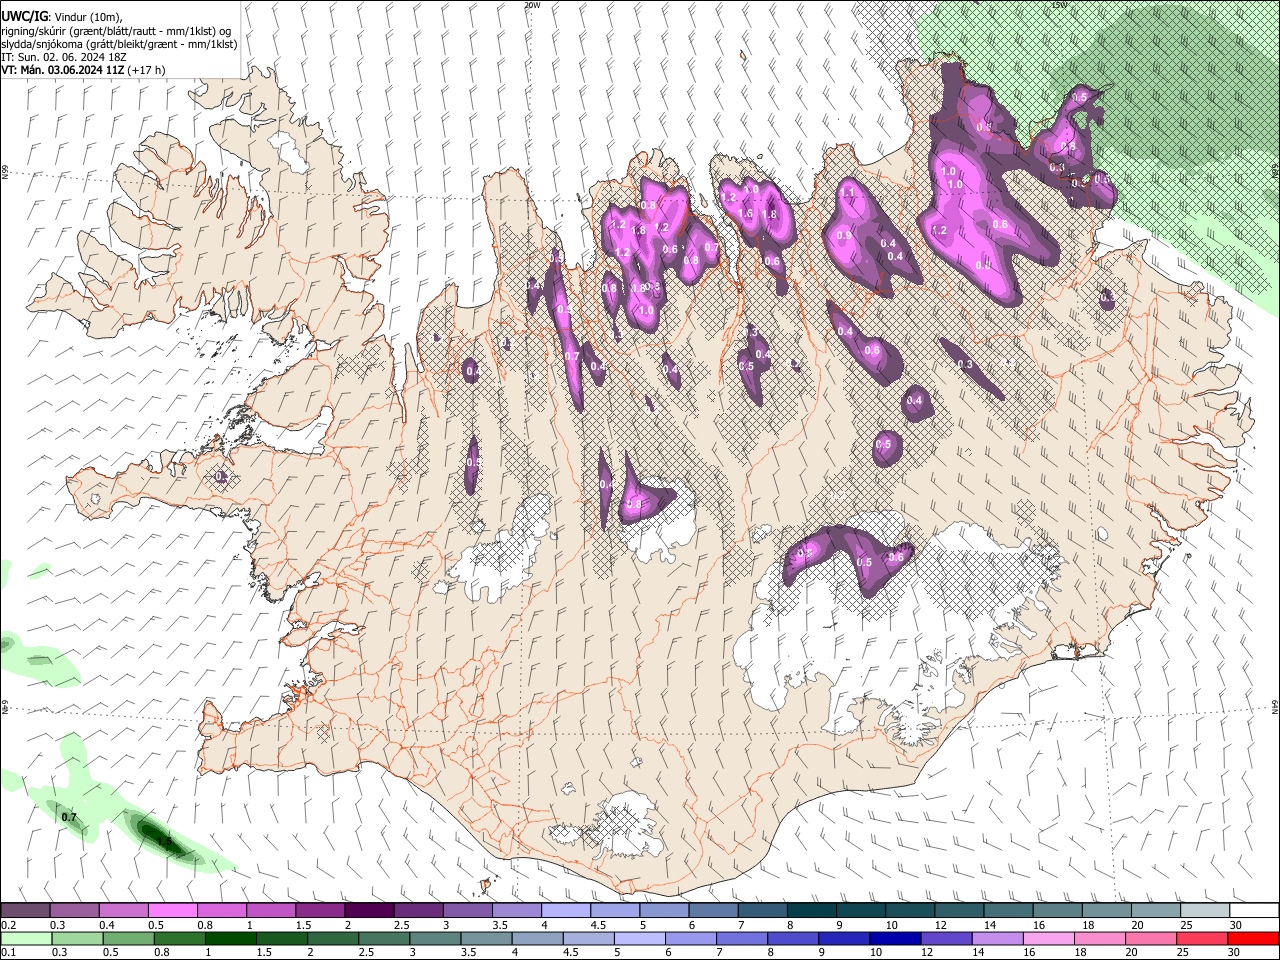Image resolution: width=1280 pixels, height=960 pixels.
Task: Click the 'VT: Mán. 03.06.2024 11Z (+17 h)' text
Action: coord(83,70)
